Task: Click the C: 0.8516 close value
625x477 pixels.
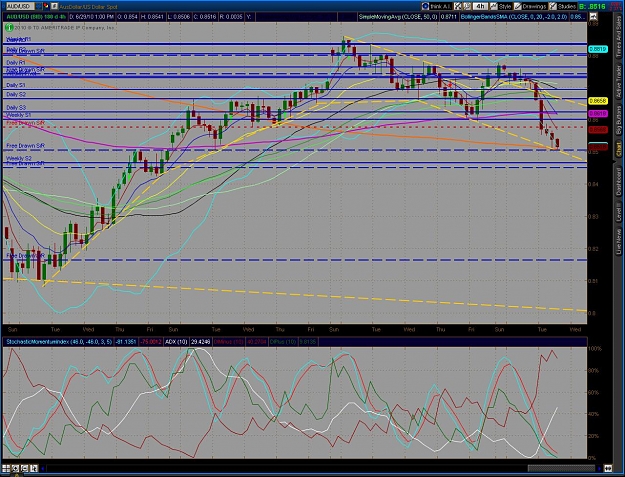Action: pyautogui.click(x=204, y=17)
